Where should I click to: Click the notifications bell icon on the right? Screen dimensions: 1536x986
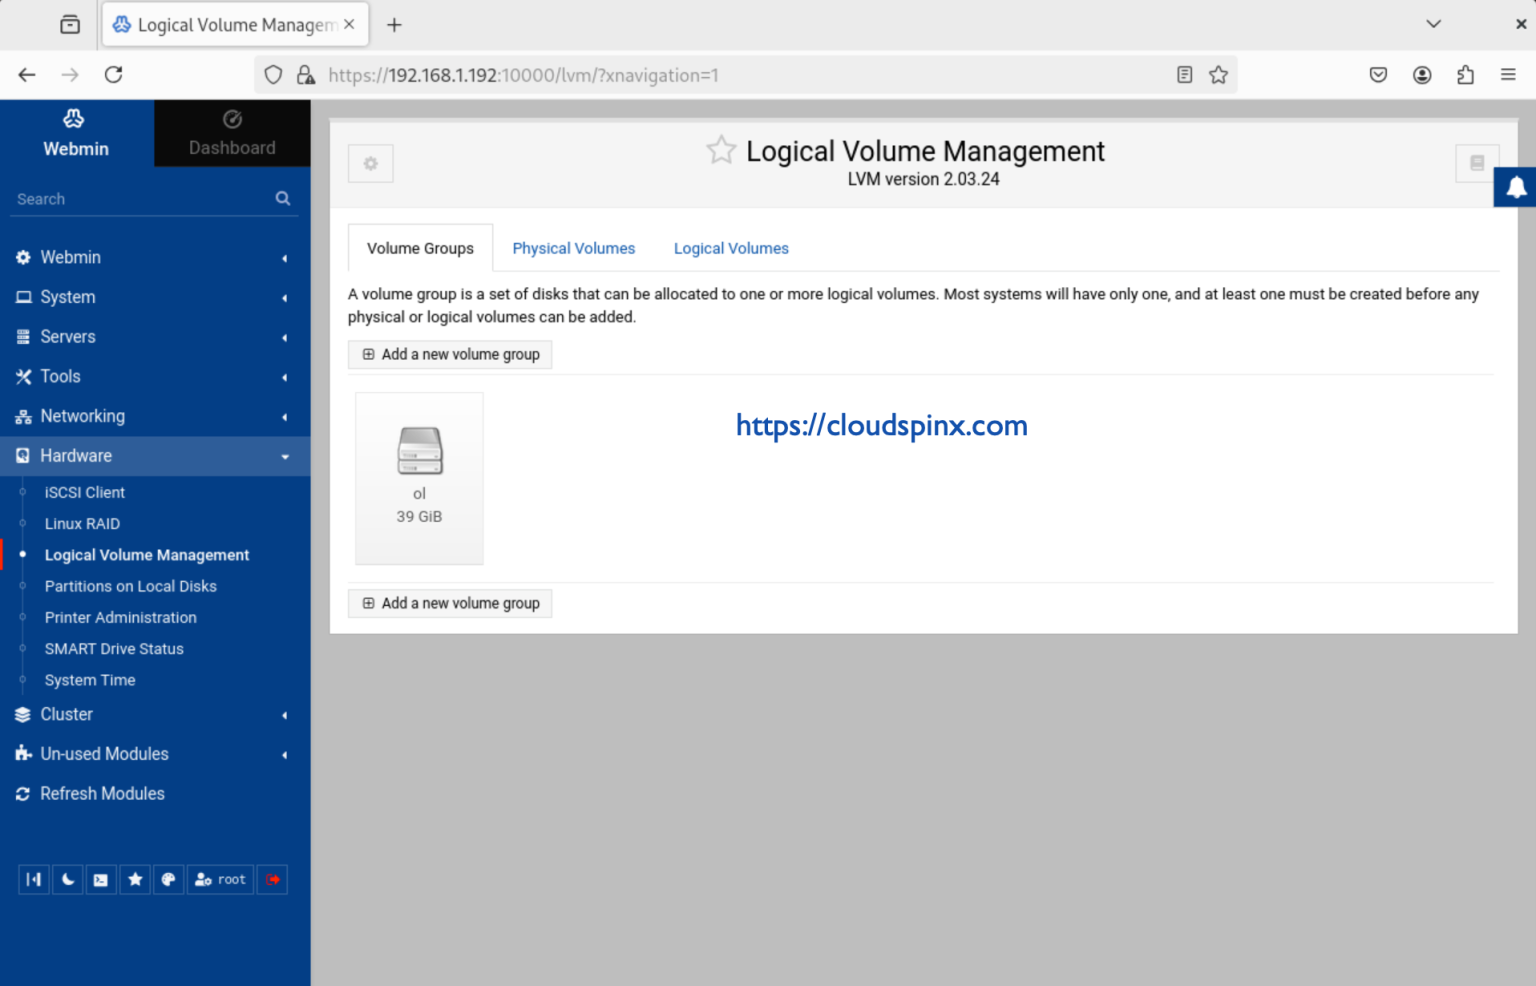coord(1514,186)
